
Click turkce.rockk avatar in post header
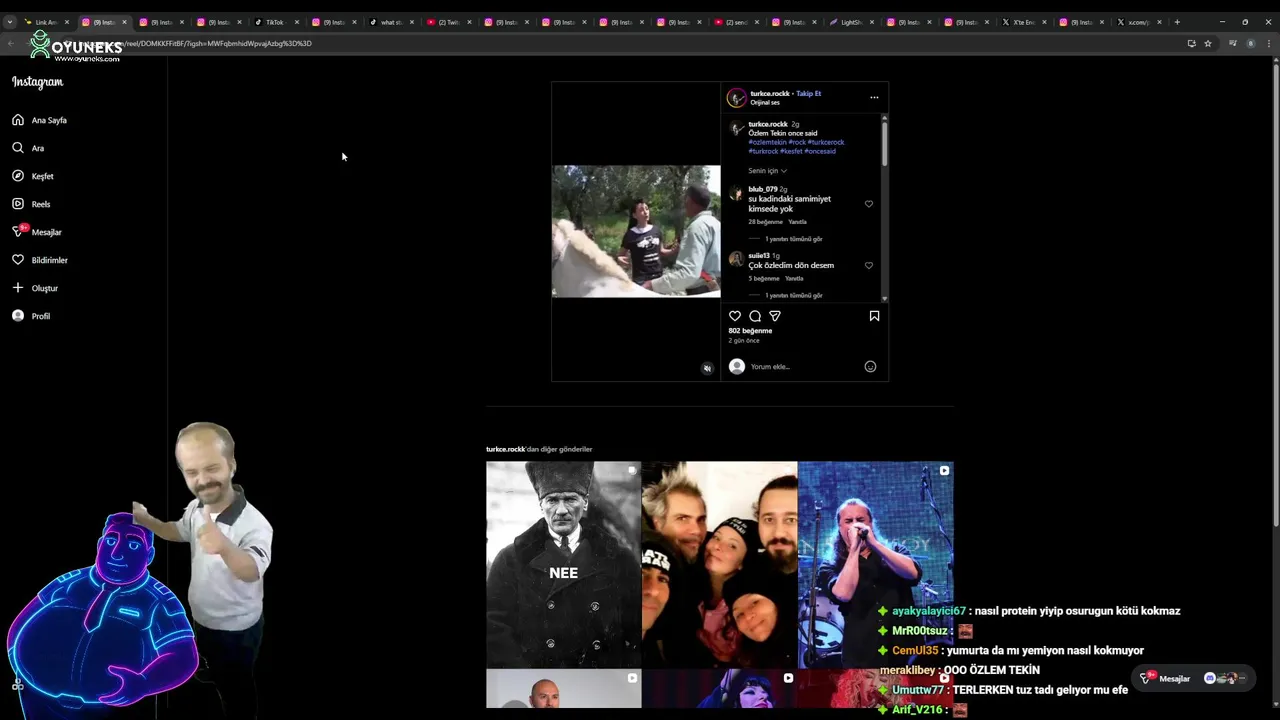point(737,97)
